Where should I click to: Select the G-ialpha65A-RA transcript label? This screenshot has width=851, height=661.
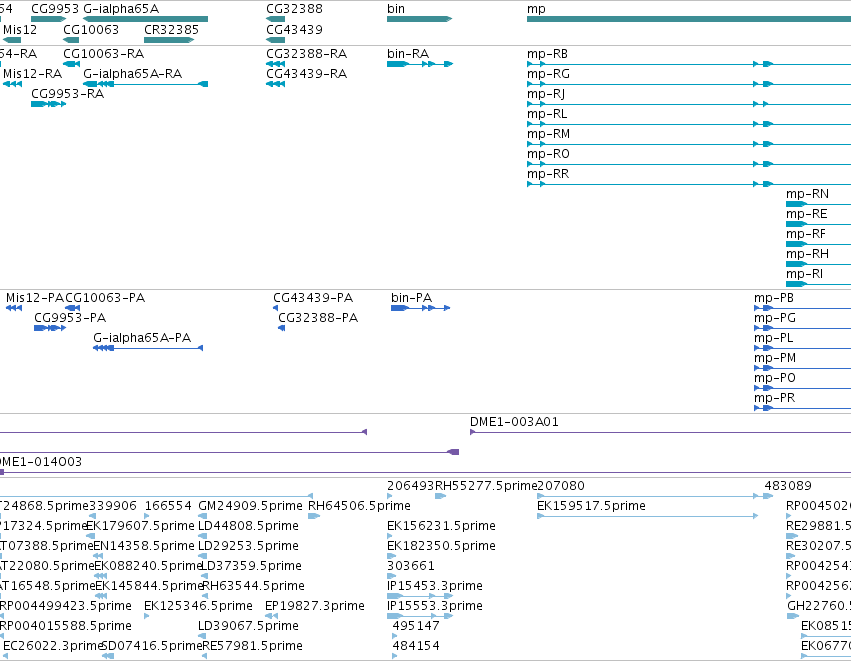click(x=132, y=74)
